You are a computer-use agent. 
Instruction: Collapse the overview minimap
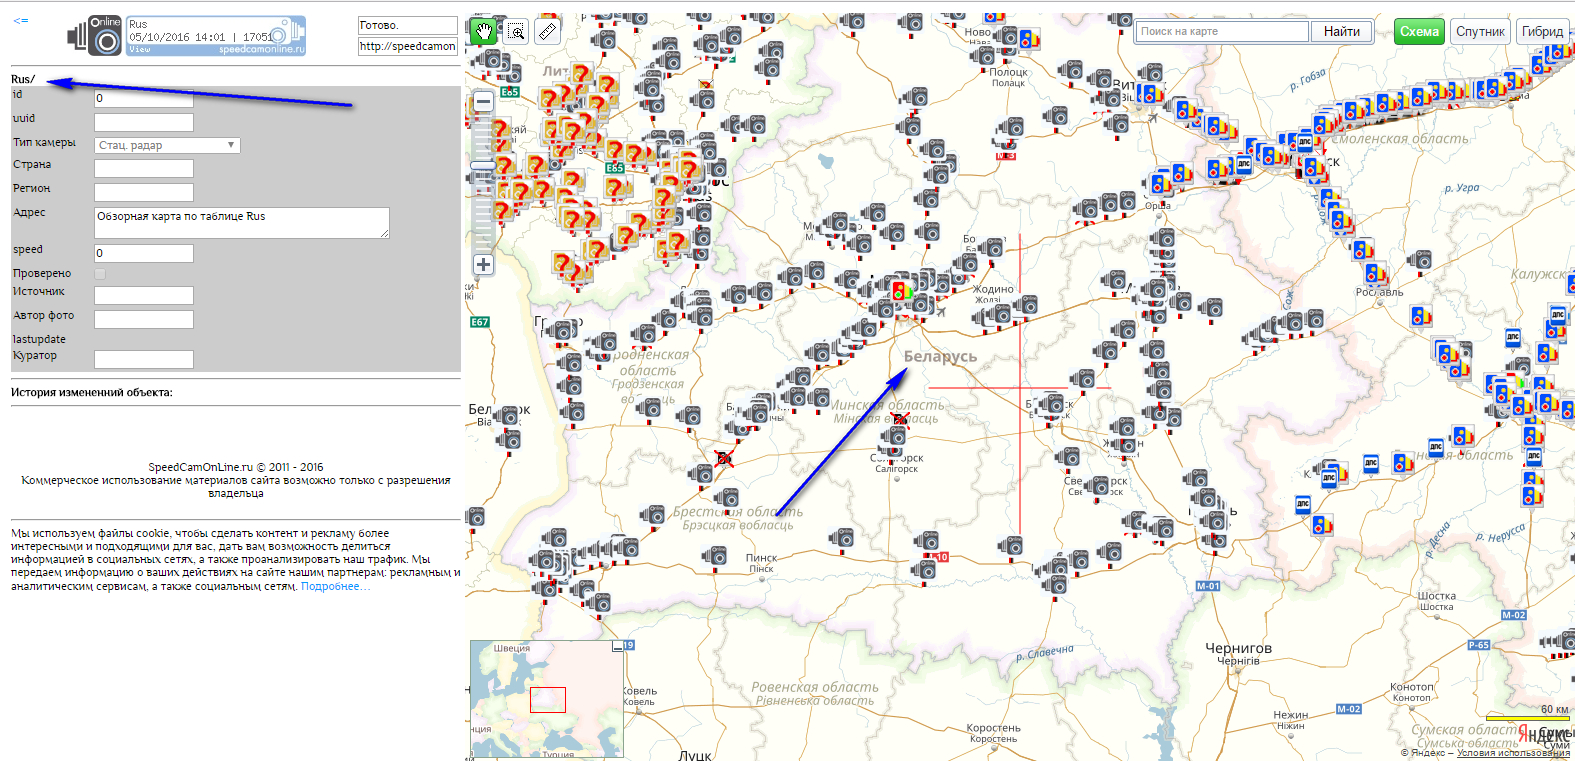coord(617,647)
